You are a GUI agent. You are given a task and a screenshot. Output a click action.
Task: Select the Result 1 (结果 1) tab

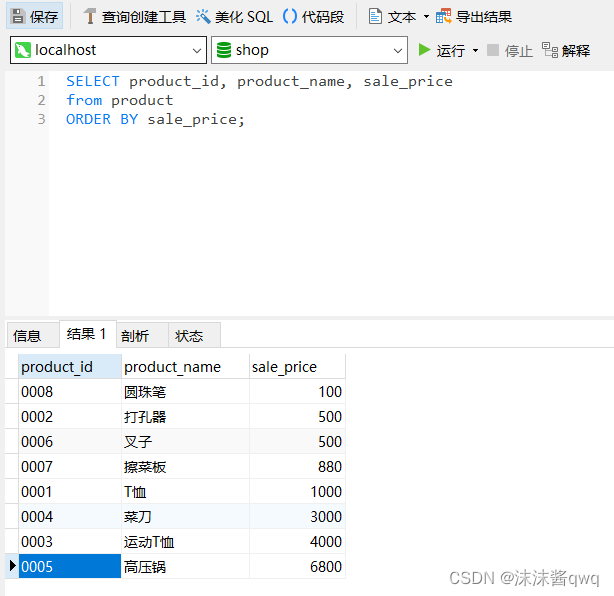click(87, 334)
